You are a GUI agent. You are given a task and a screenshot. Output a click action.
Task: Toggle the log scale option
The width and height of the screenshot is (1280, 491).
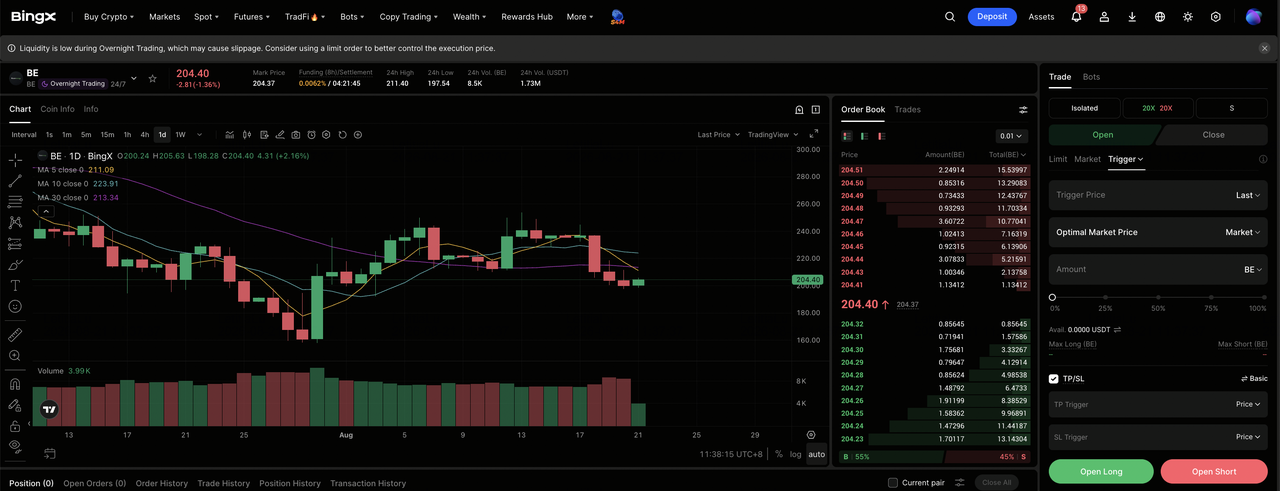(795, 454)
